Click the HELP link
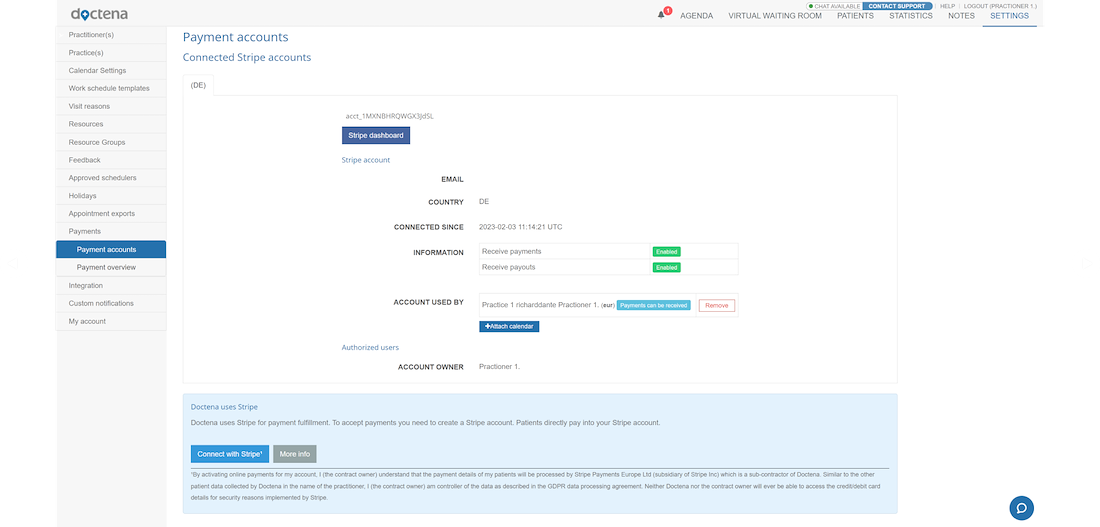Viewport: 1100px width, 527px height. tap(947, 6)
